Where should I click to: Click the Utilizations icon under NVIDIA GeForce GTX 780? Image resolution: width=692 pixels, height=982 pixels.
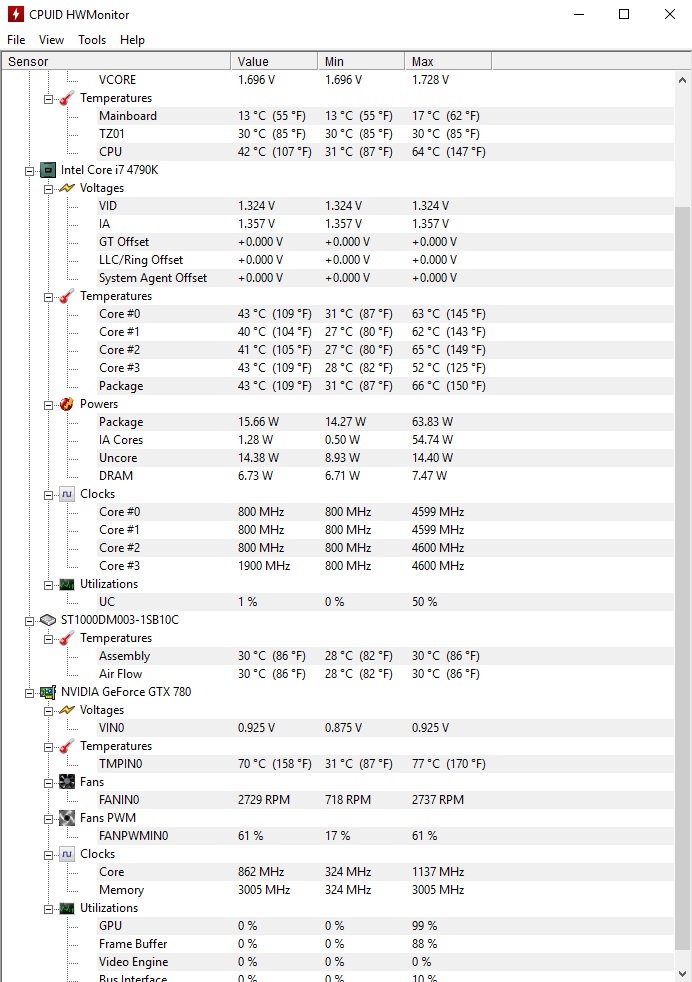click(x=67, y=908)
